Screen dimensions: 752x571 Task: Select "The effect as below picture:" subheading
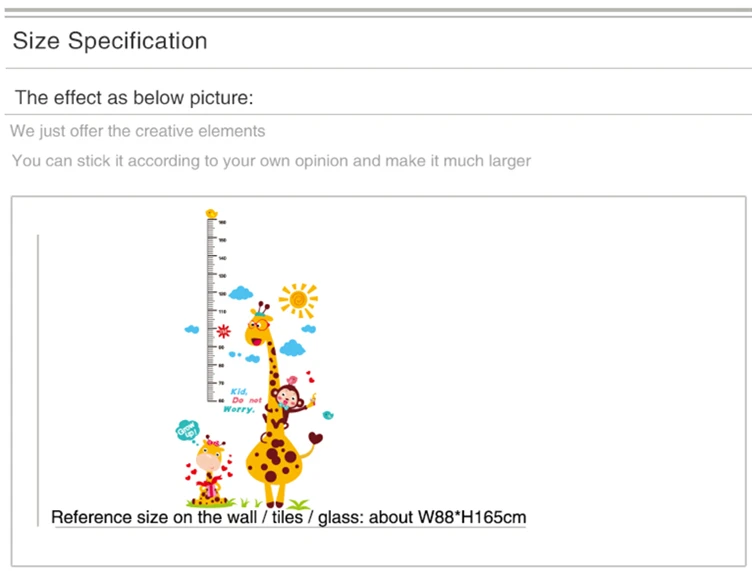134,97
